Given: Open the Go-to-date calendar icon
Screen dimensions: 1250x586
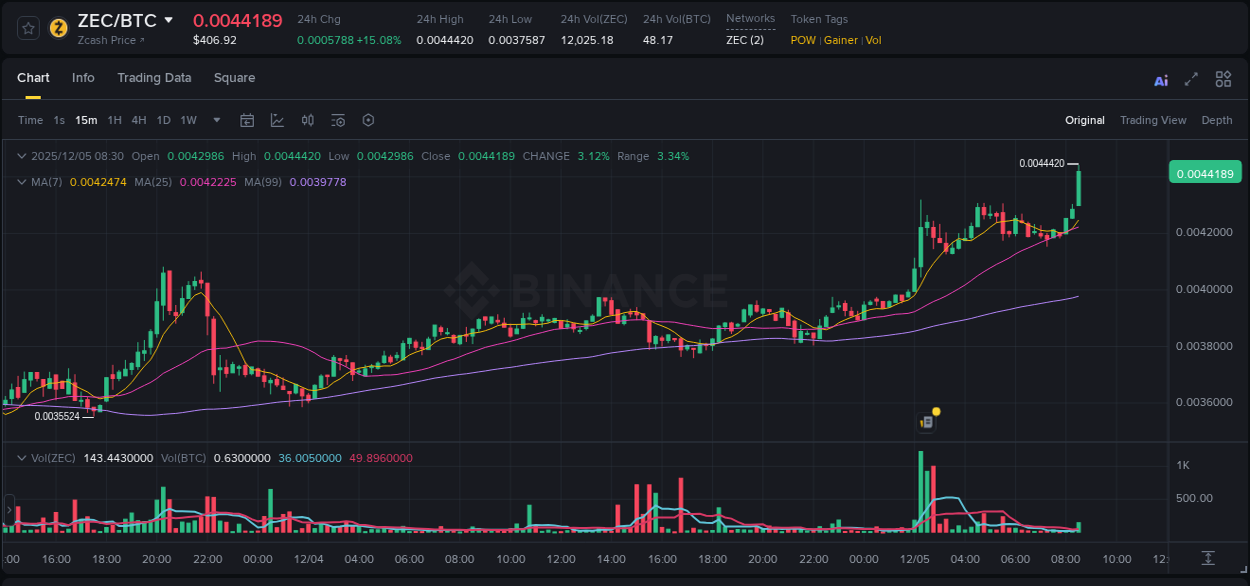Looking at the screenshot, I should pos(247,119).
